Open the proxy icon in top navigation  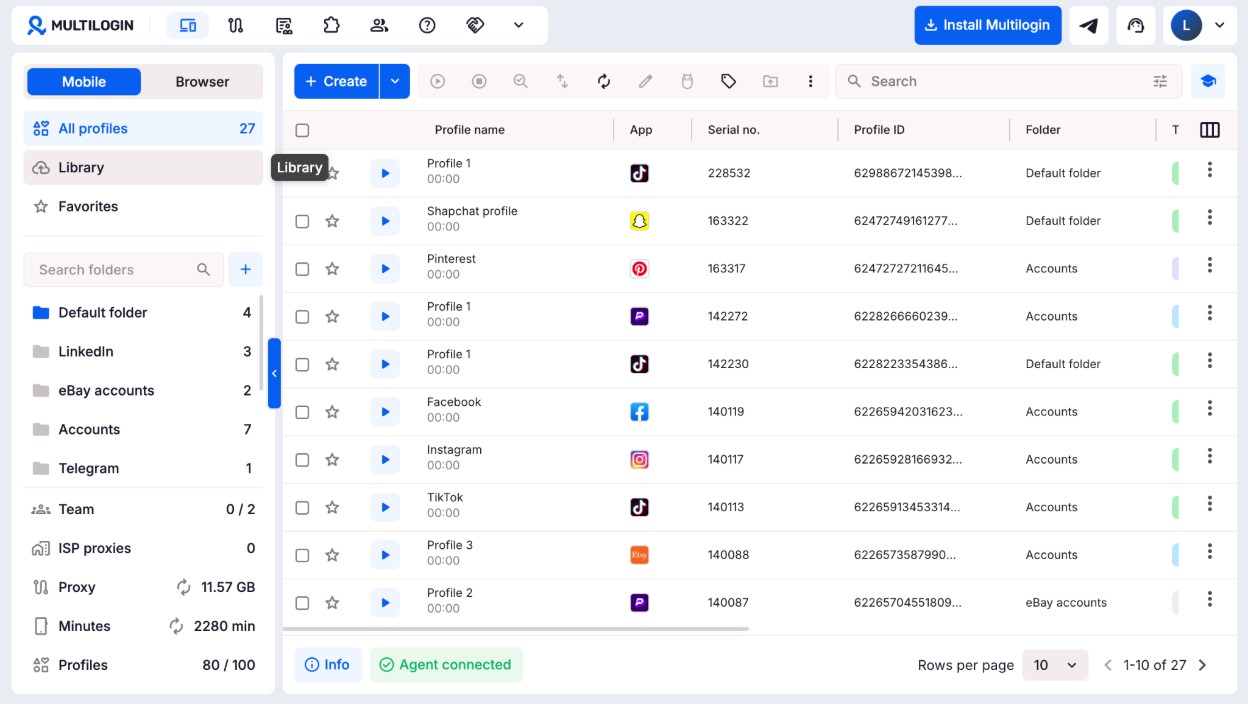235,25
